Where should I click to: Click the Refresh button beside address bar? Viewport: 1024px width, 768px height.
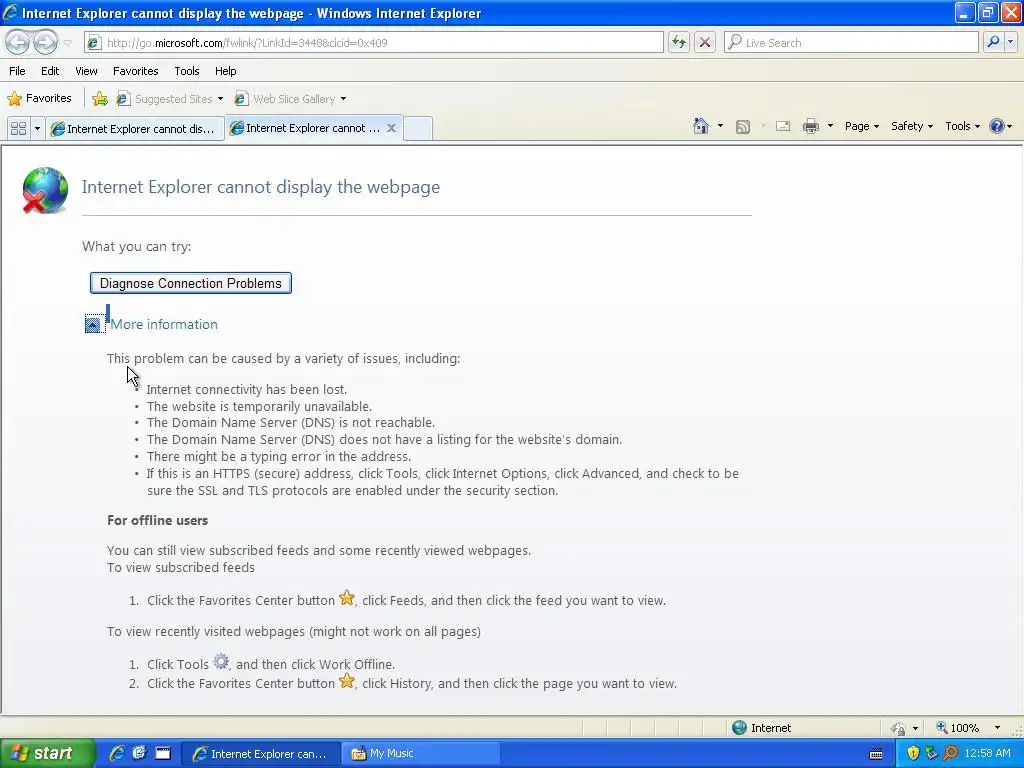tap(679, 42)
